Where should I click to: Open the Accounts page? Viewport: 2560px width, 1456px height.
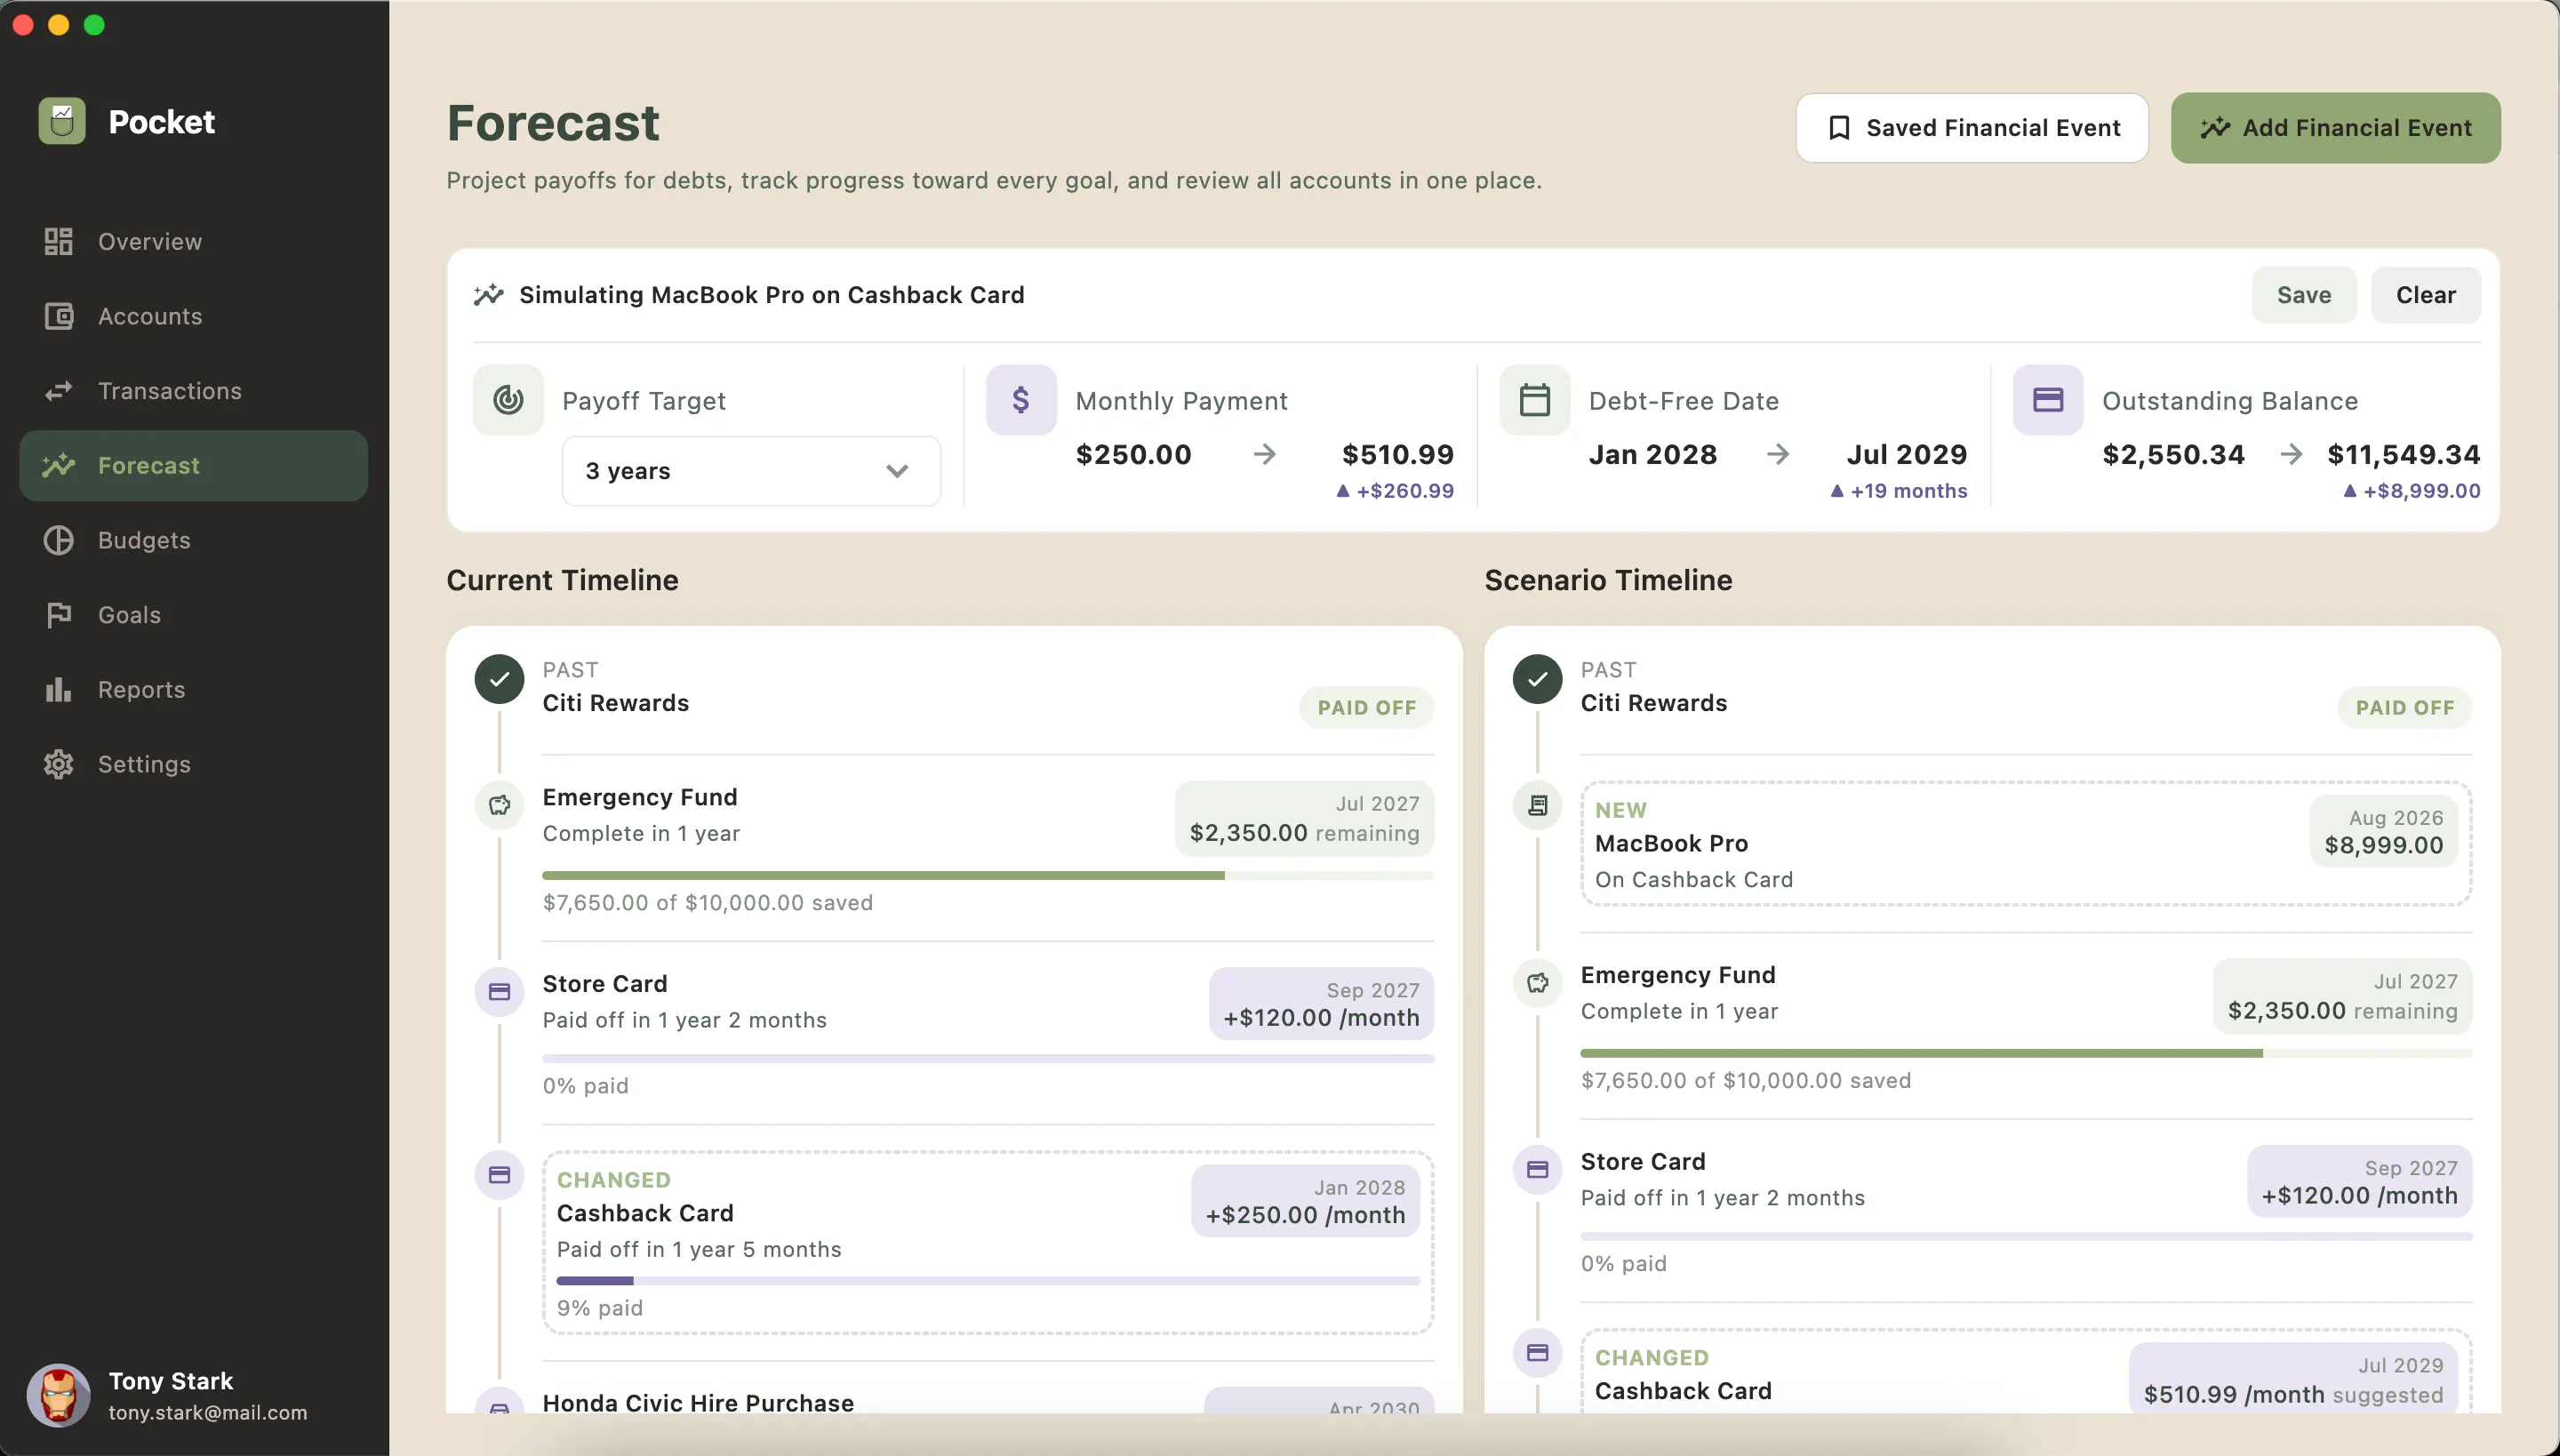[x=194, y=316]
